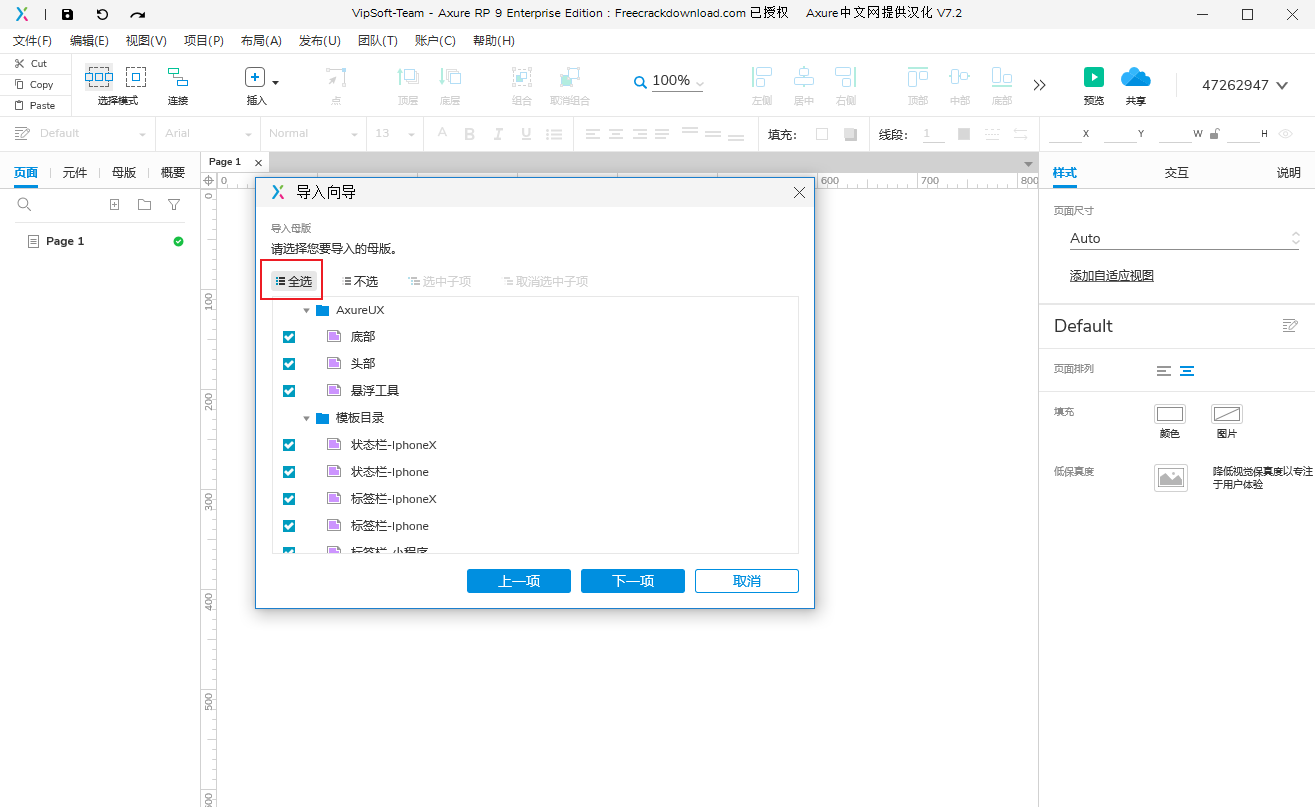Open the 插入 dropdown arrow
This screenshot has width=1315, height=807.
point(276,82)
